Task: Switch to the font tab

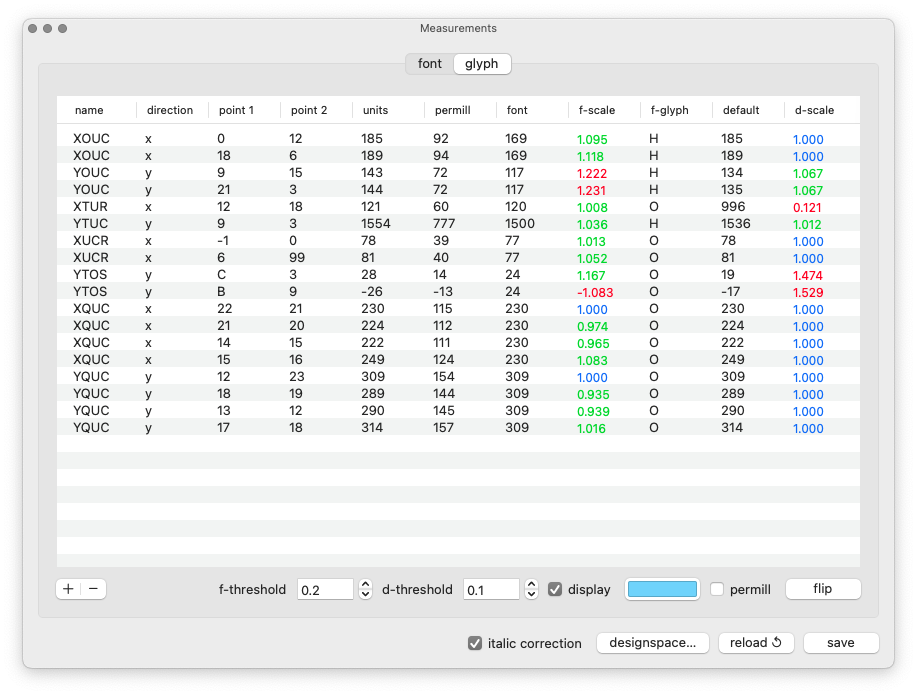Action: tap(430, 64)
